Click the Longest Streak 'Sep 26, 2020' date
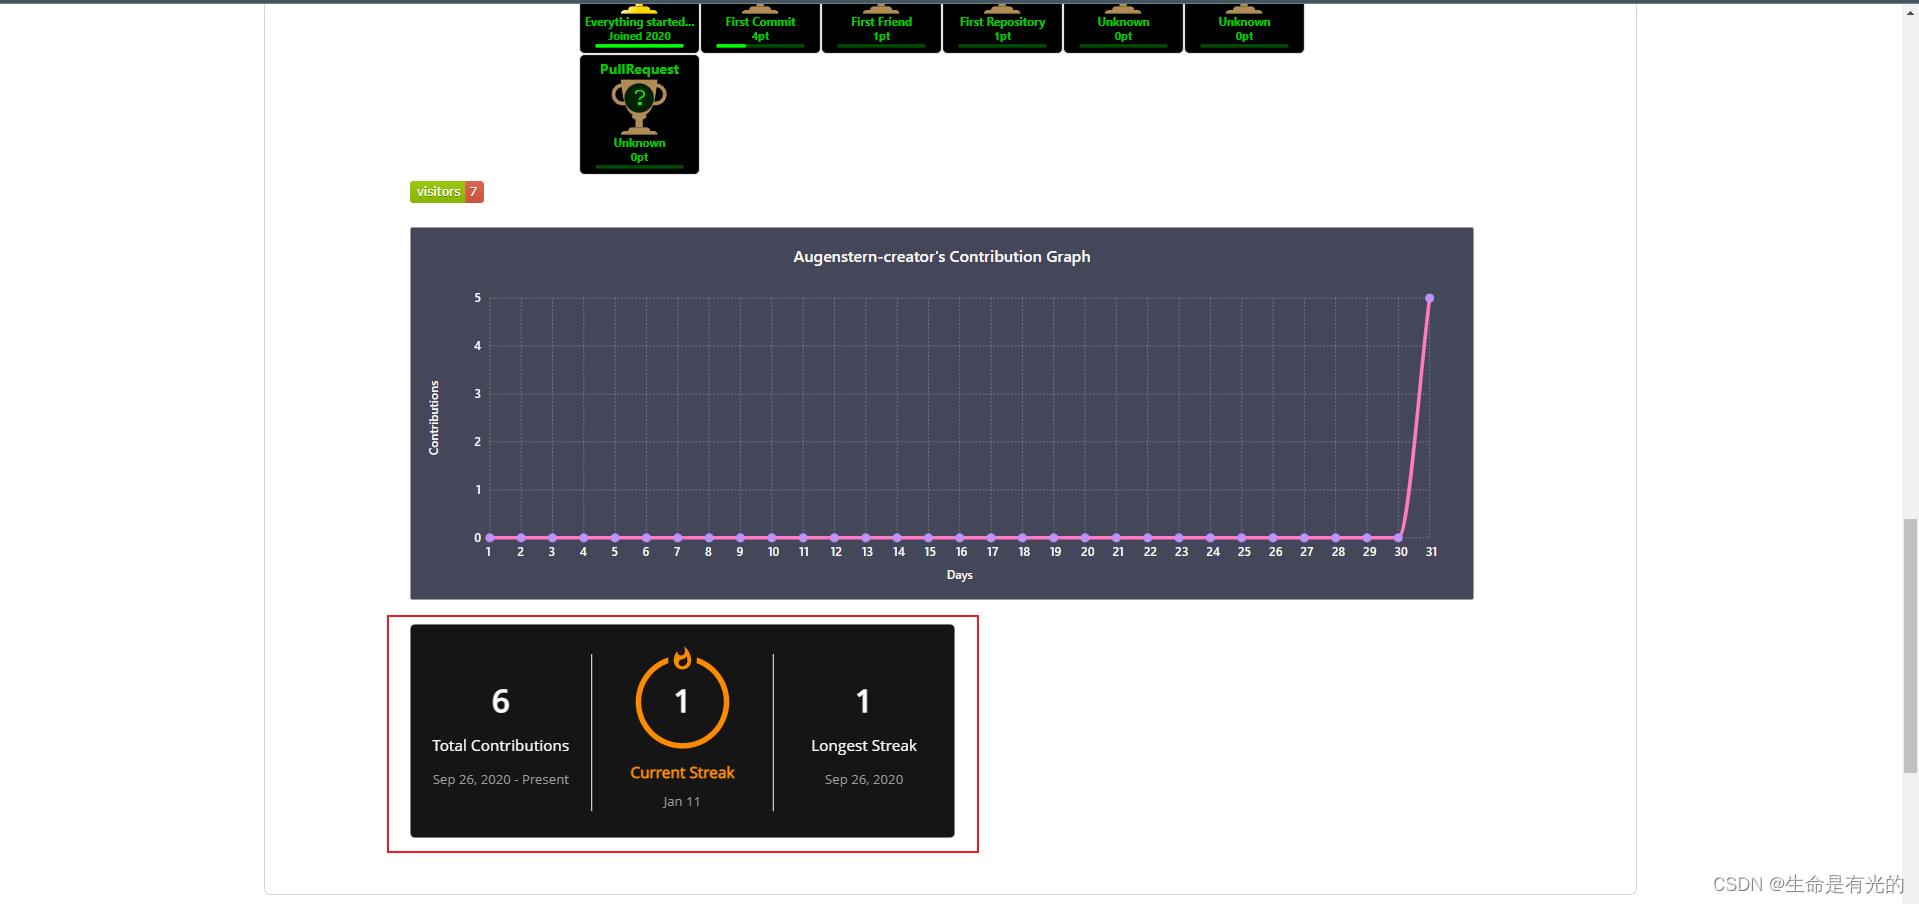 [864, 780]
